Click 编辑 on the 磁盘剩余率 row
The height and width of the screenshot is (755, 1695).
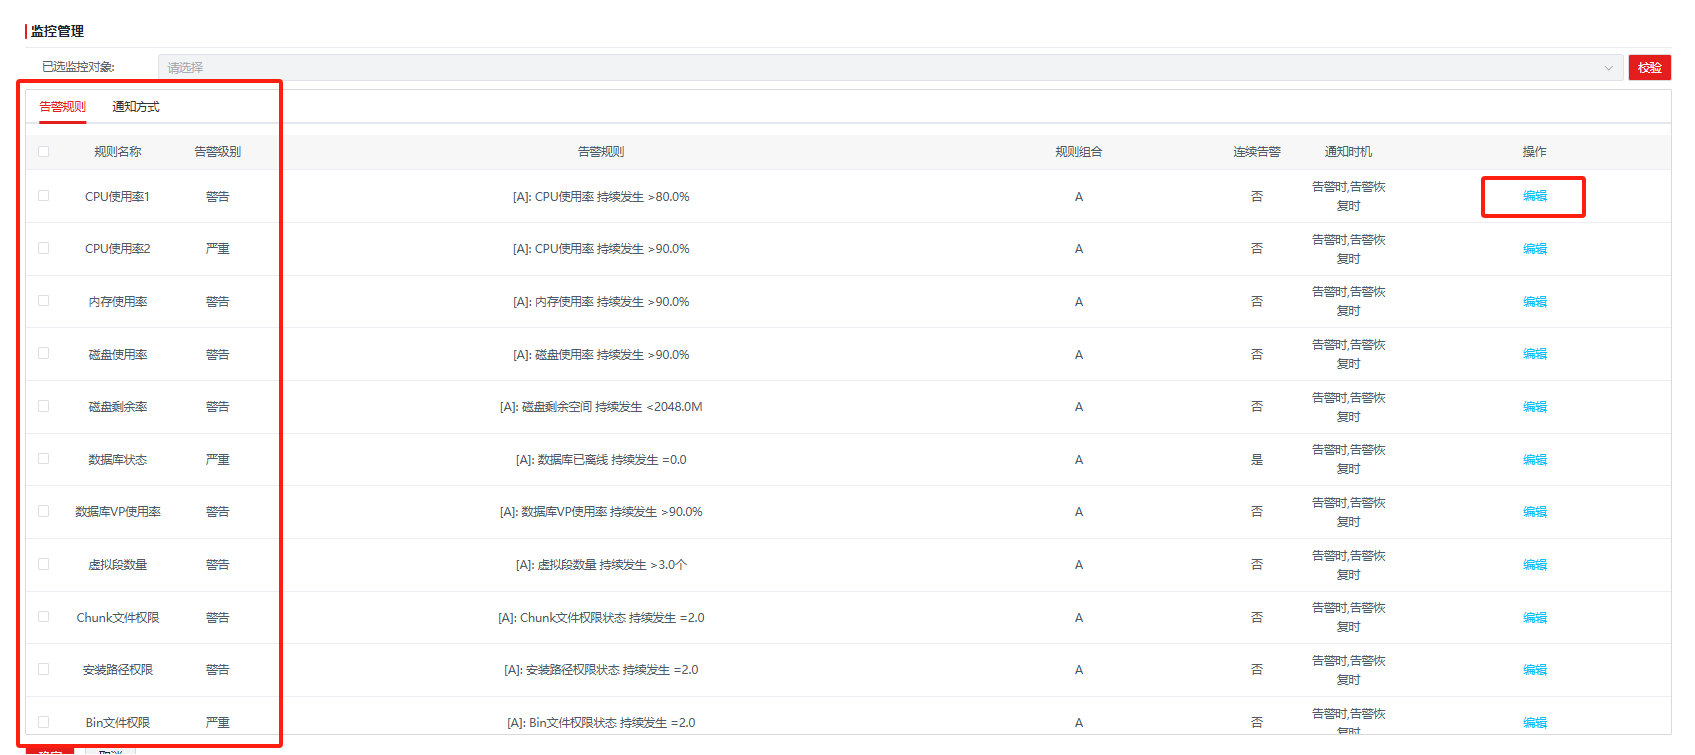coord(1534,407)
